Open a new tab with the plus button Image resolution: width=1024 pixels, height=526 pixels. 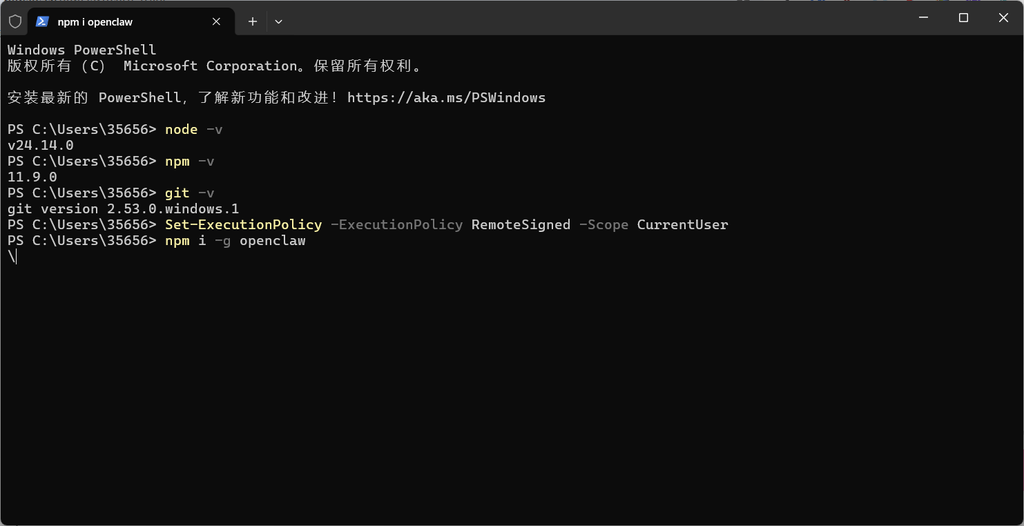coord(252,21)
